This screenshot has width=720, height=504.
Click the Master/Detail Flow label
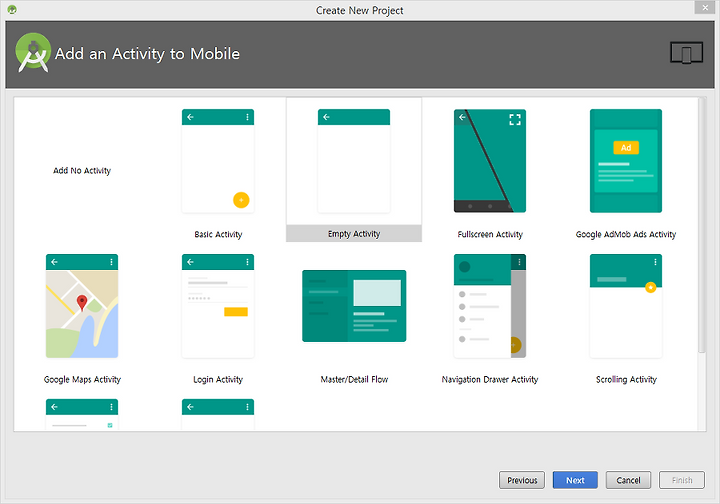coord(354,380)
